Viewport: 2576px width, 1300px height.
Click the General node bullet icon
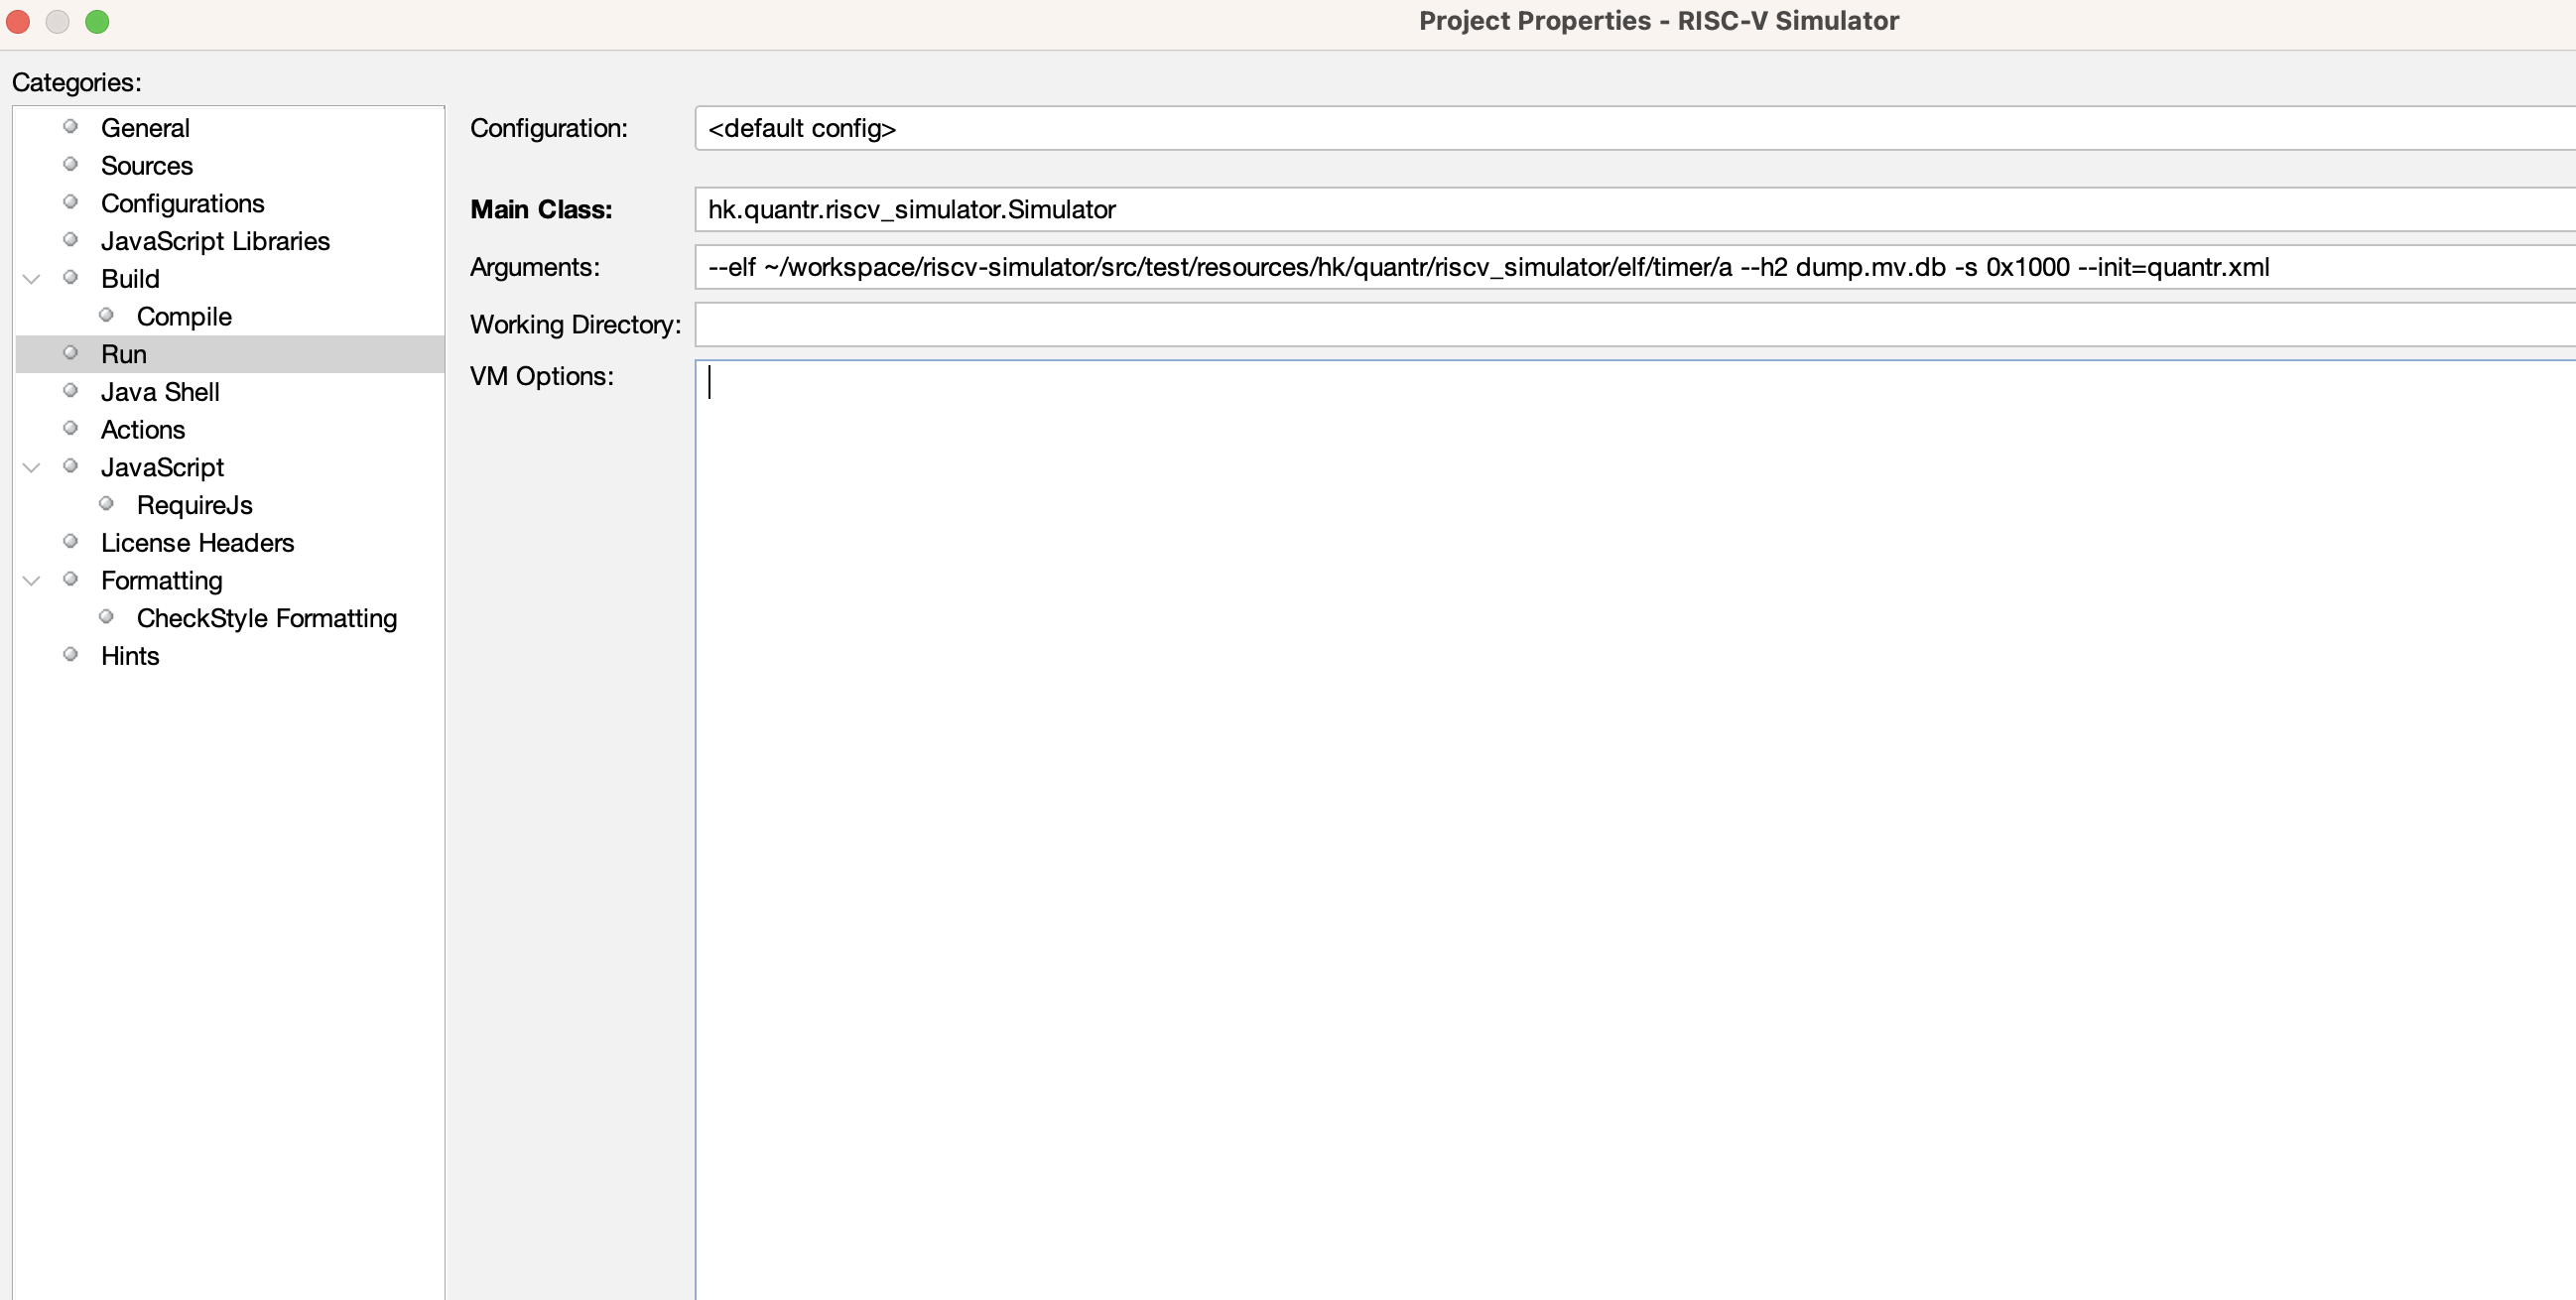71,126
